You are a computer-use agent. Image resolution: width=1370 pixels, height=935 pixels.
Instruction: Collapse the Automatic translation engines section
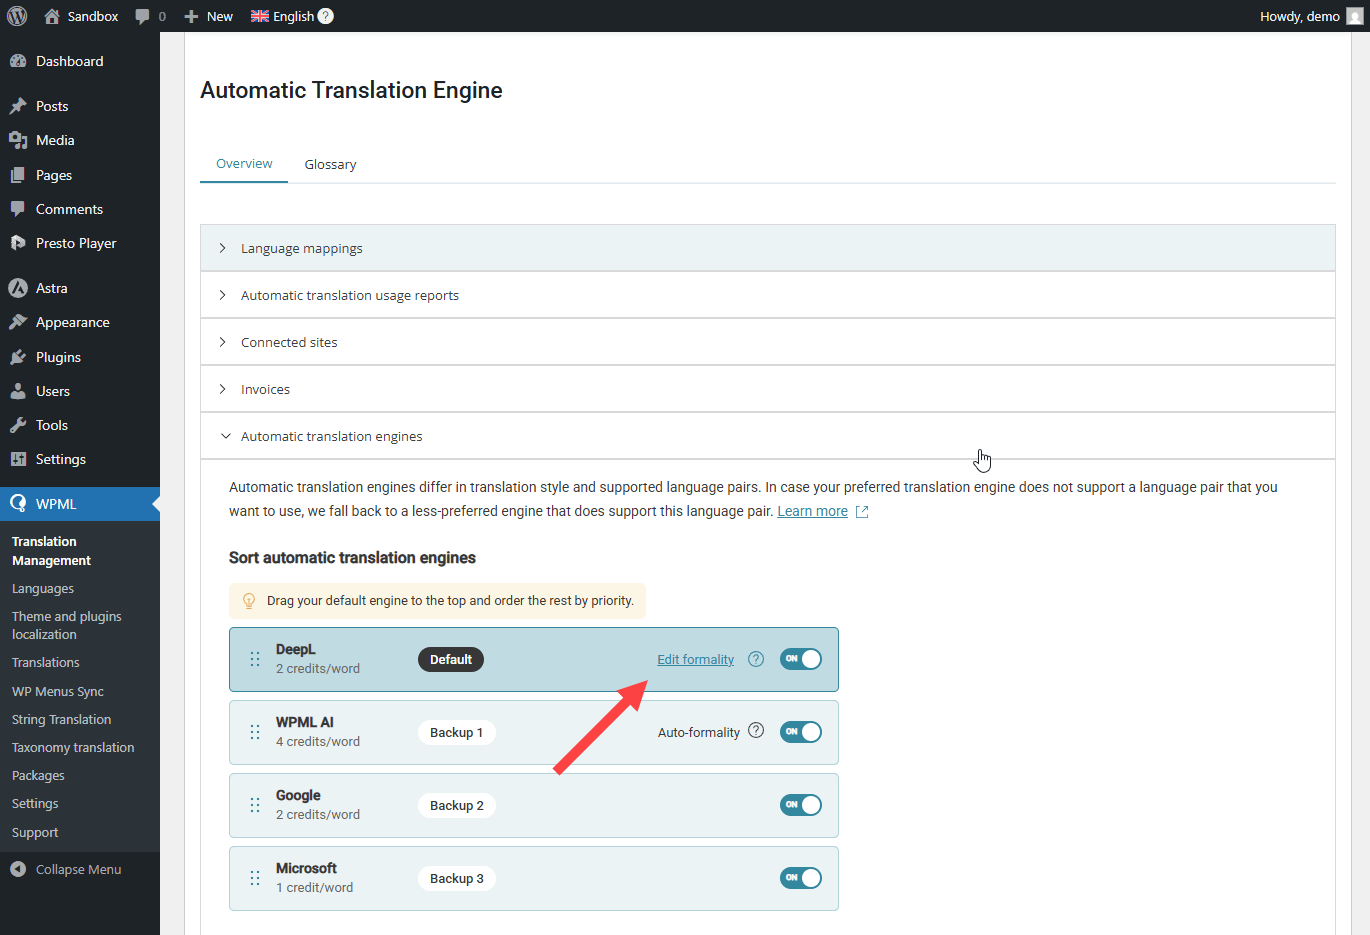(x=768, y=436)
